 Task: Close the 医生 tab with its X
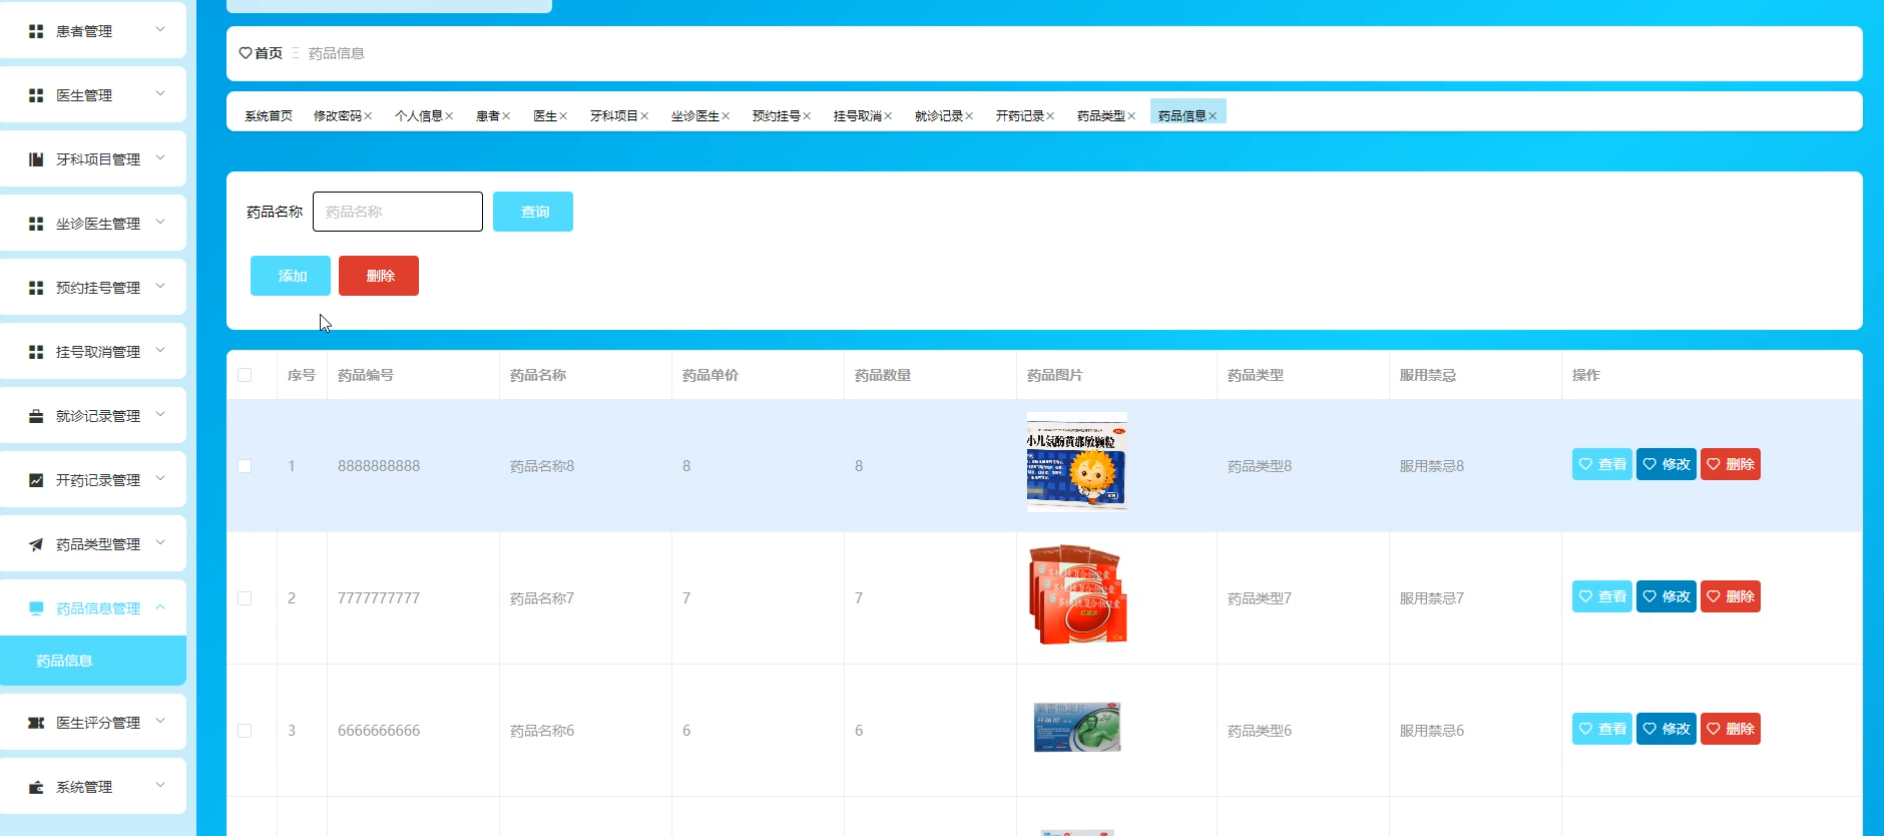coord(563,116)
